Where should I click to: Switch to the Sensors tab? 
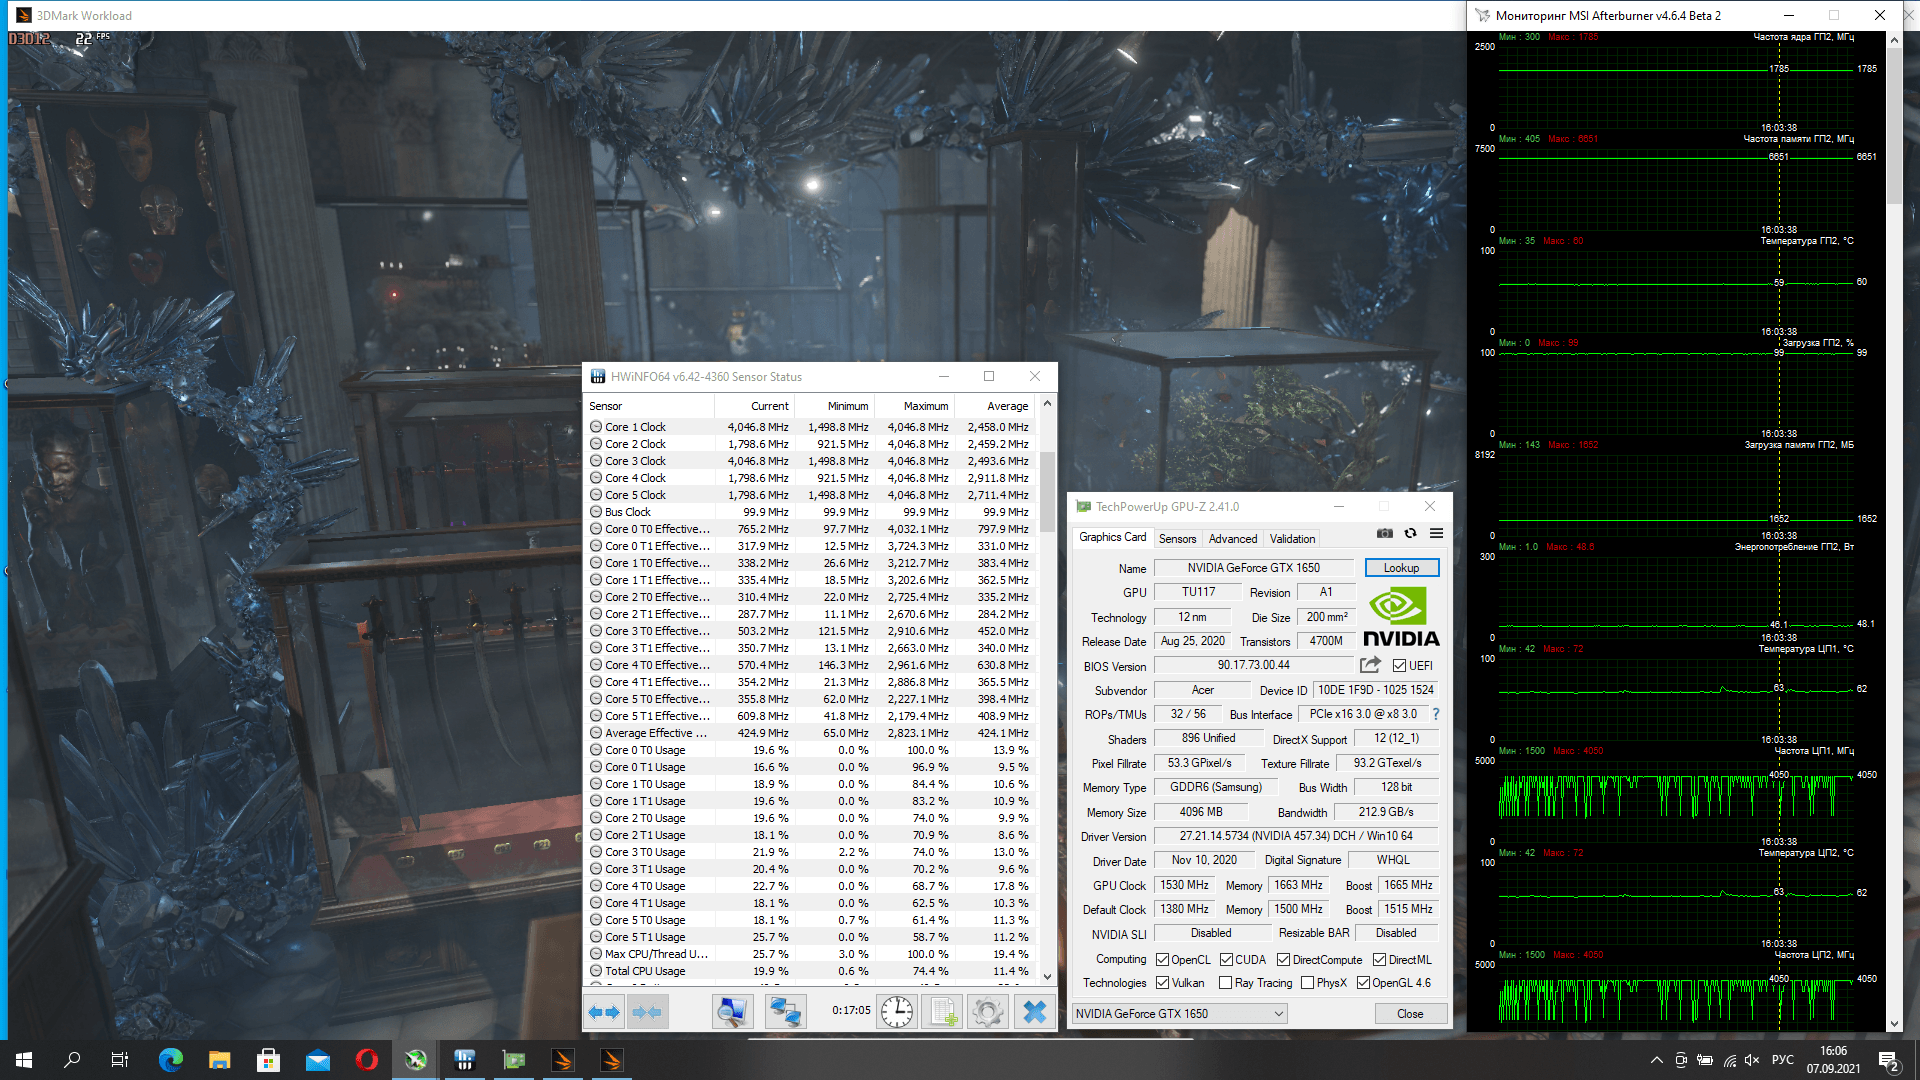tap(1177, 539)
